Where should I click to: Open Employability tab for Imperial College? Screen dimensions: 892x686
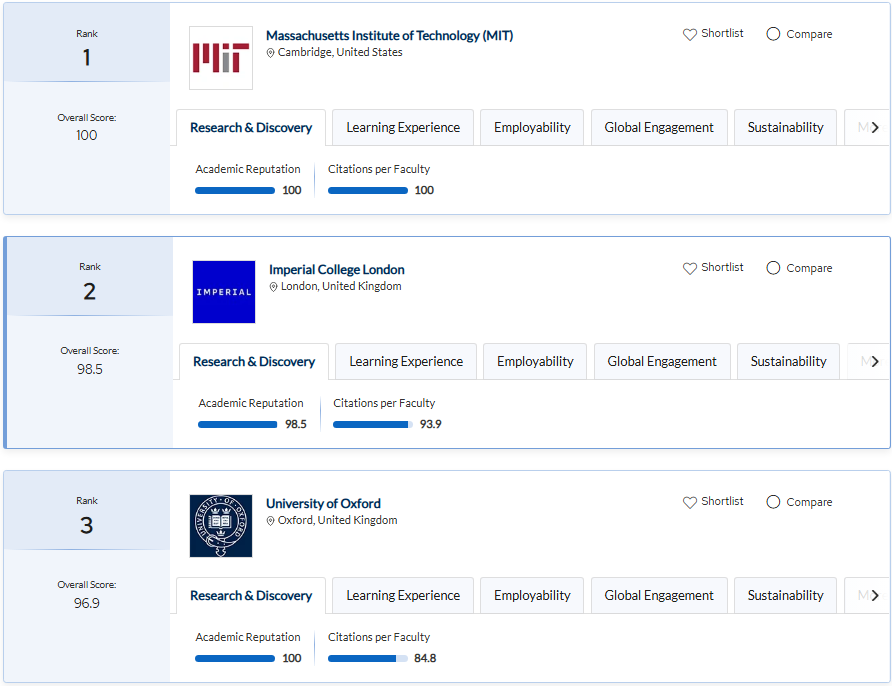[x=535, y=361]
